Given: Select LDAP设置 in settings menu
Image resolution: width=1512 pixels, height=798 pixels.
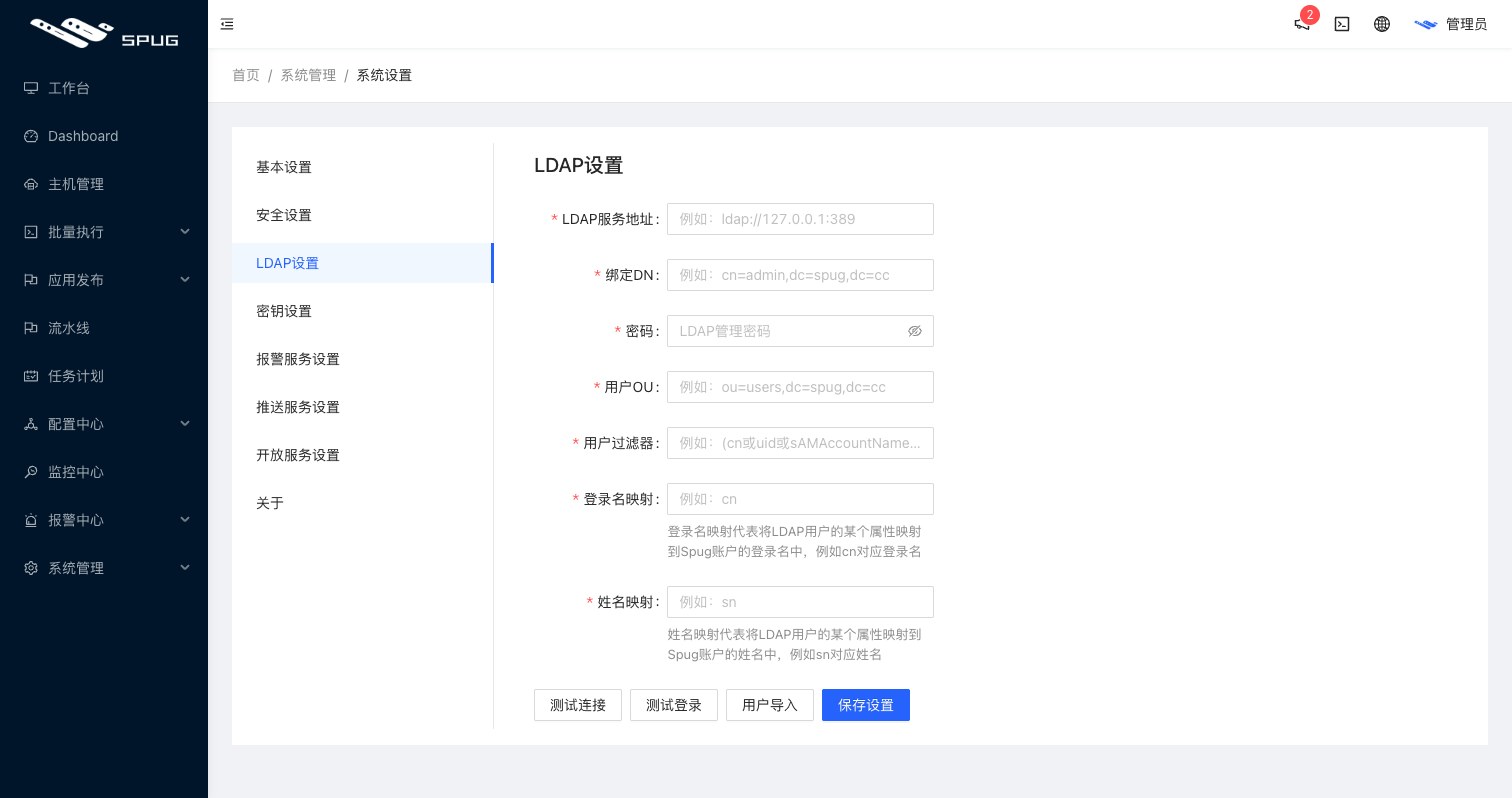Looking at the screenshot, I should pos(362,263).
